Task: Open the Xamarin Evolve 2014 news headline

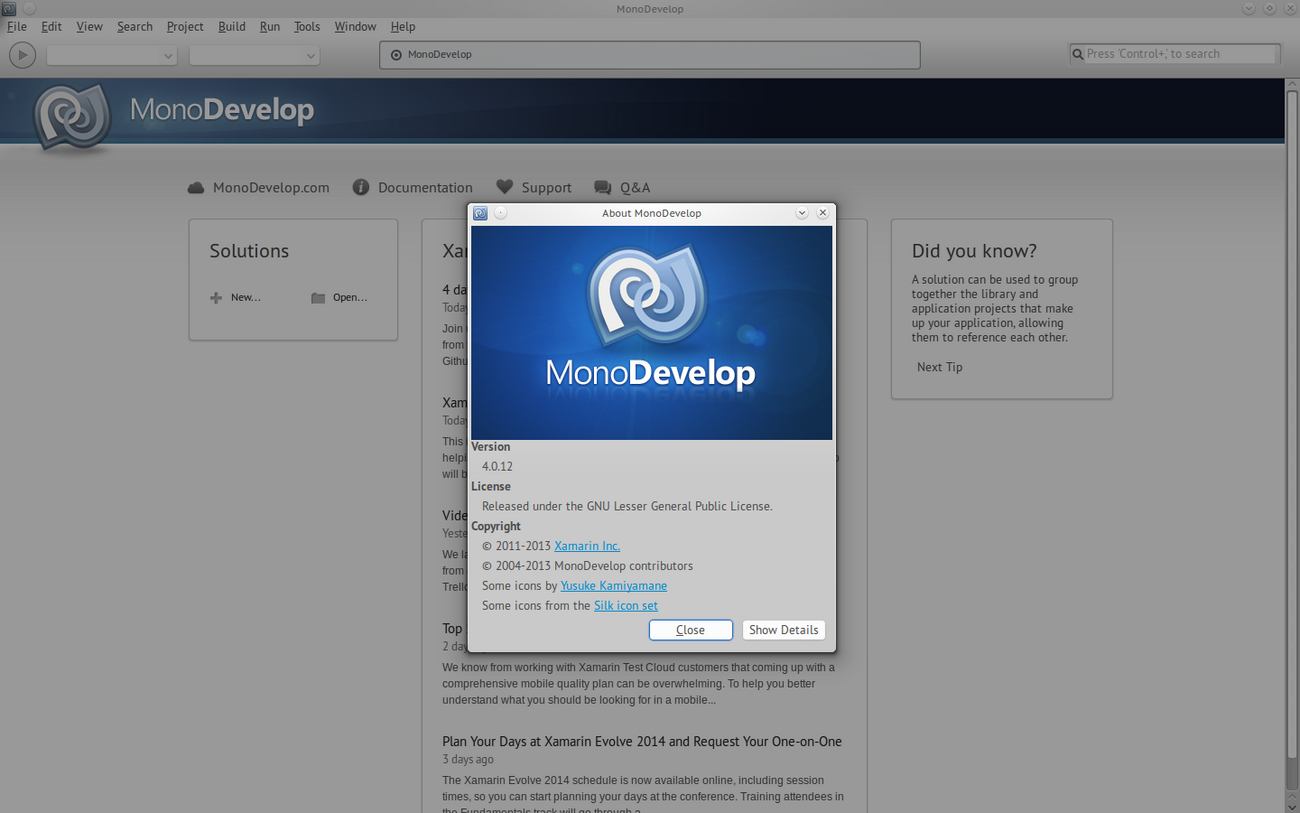Action: click(x=642, y=742)
